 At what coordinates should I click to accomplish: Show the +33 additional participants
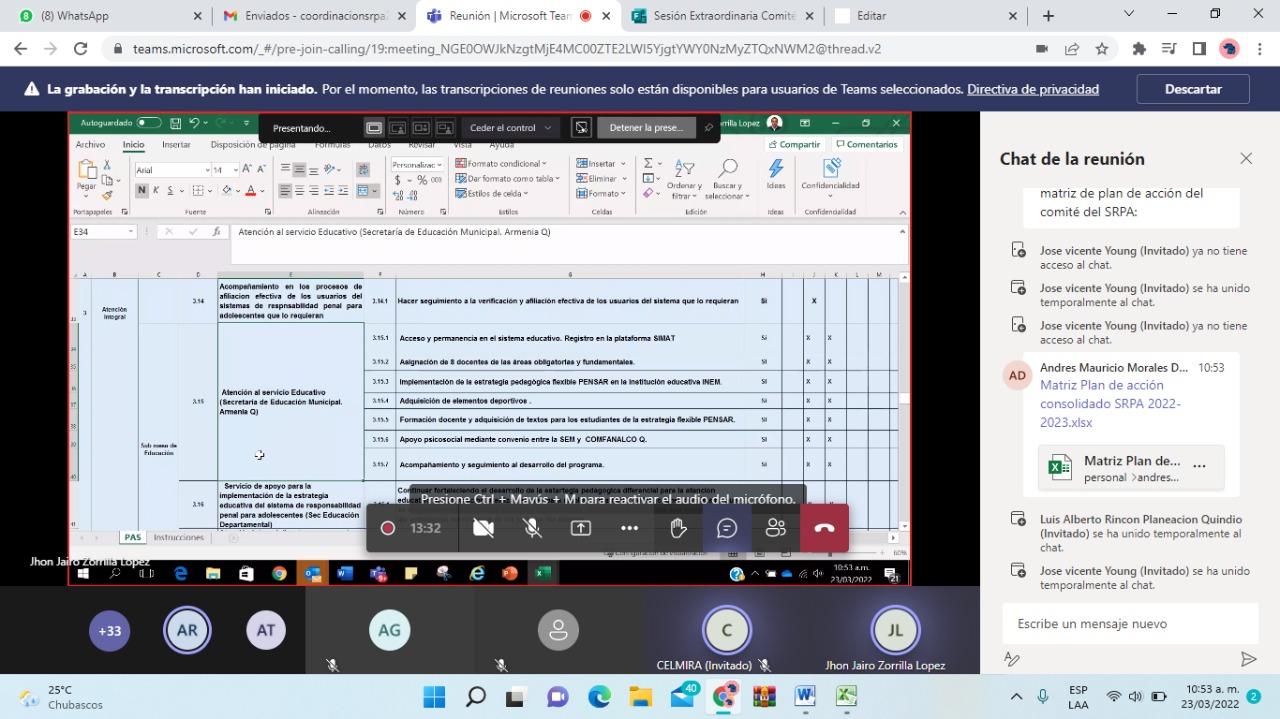coord(109,631)
